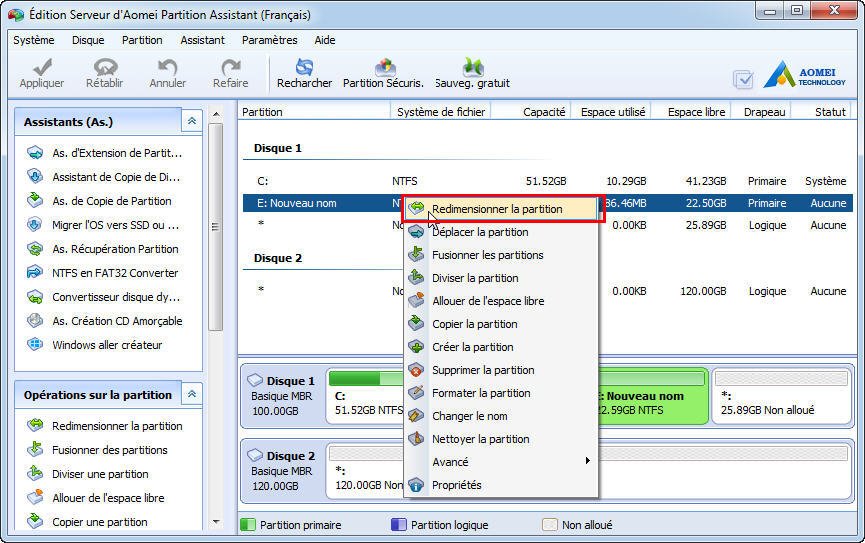Collapse Opérations sur la partition panel
Image resolution: width=865 pixels, height=543 pixels.
[191, 394]
